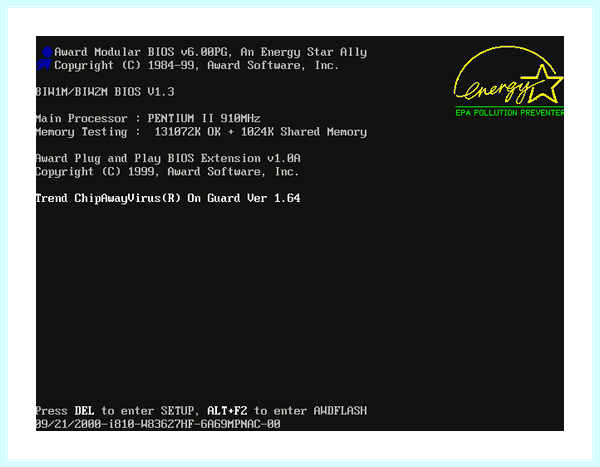Click the Trend ChipAwayVirus On Guard line

[x=168, y=198]
